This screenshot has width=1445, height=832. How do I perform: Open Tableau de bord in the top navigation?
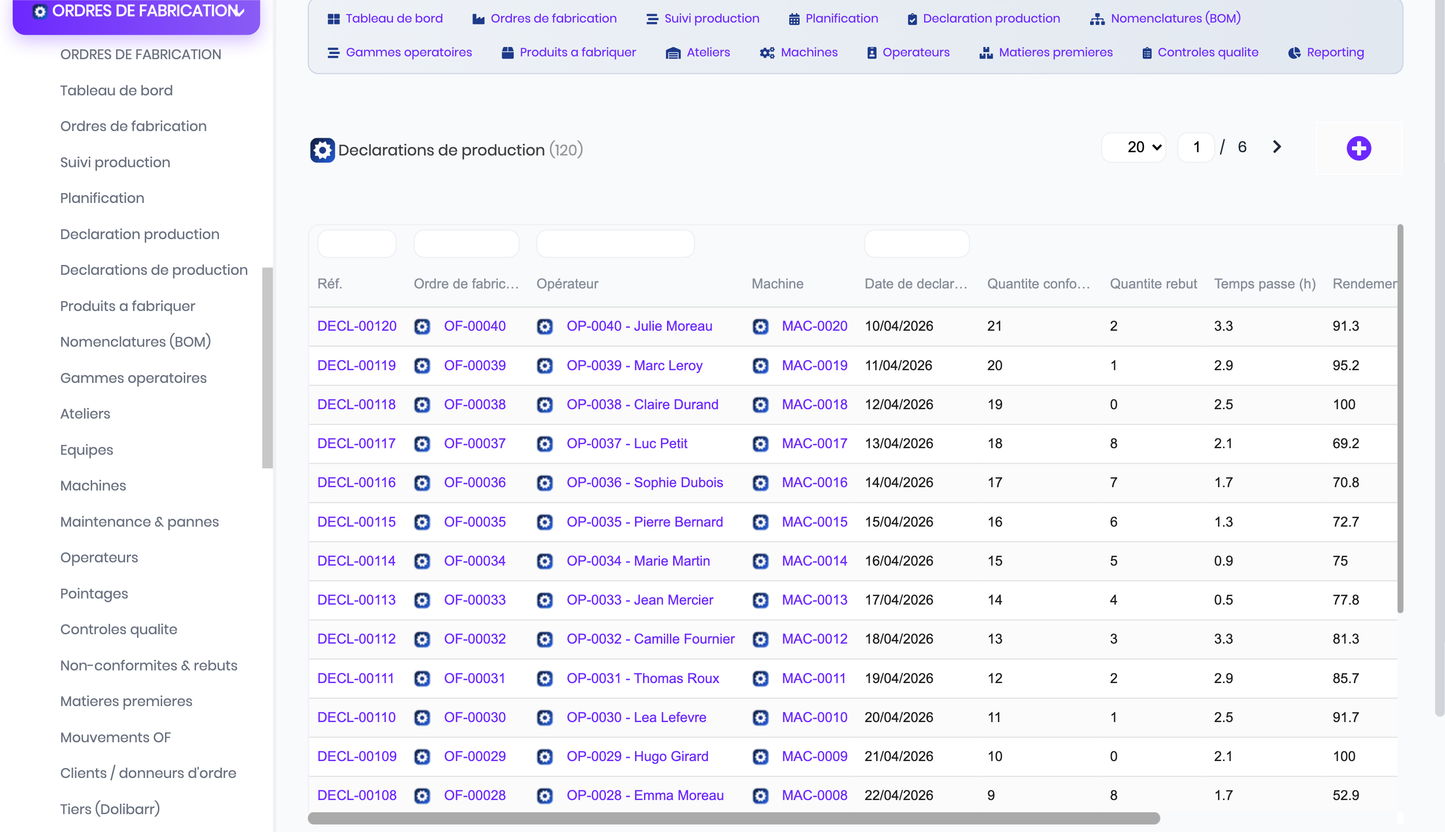[394, 18]
